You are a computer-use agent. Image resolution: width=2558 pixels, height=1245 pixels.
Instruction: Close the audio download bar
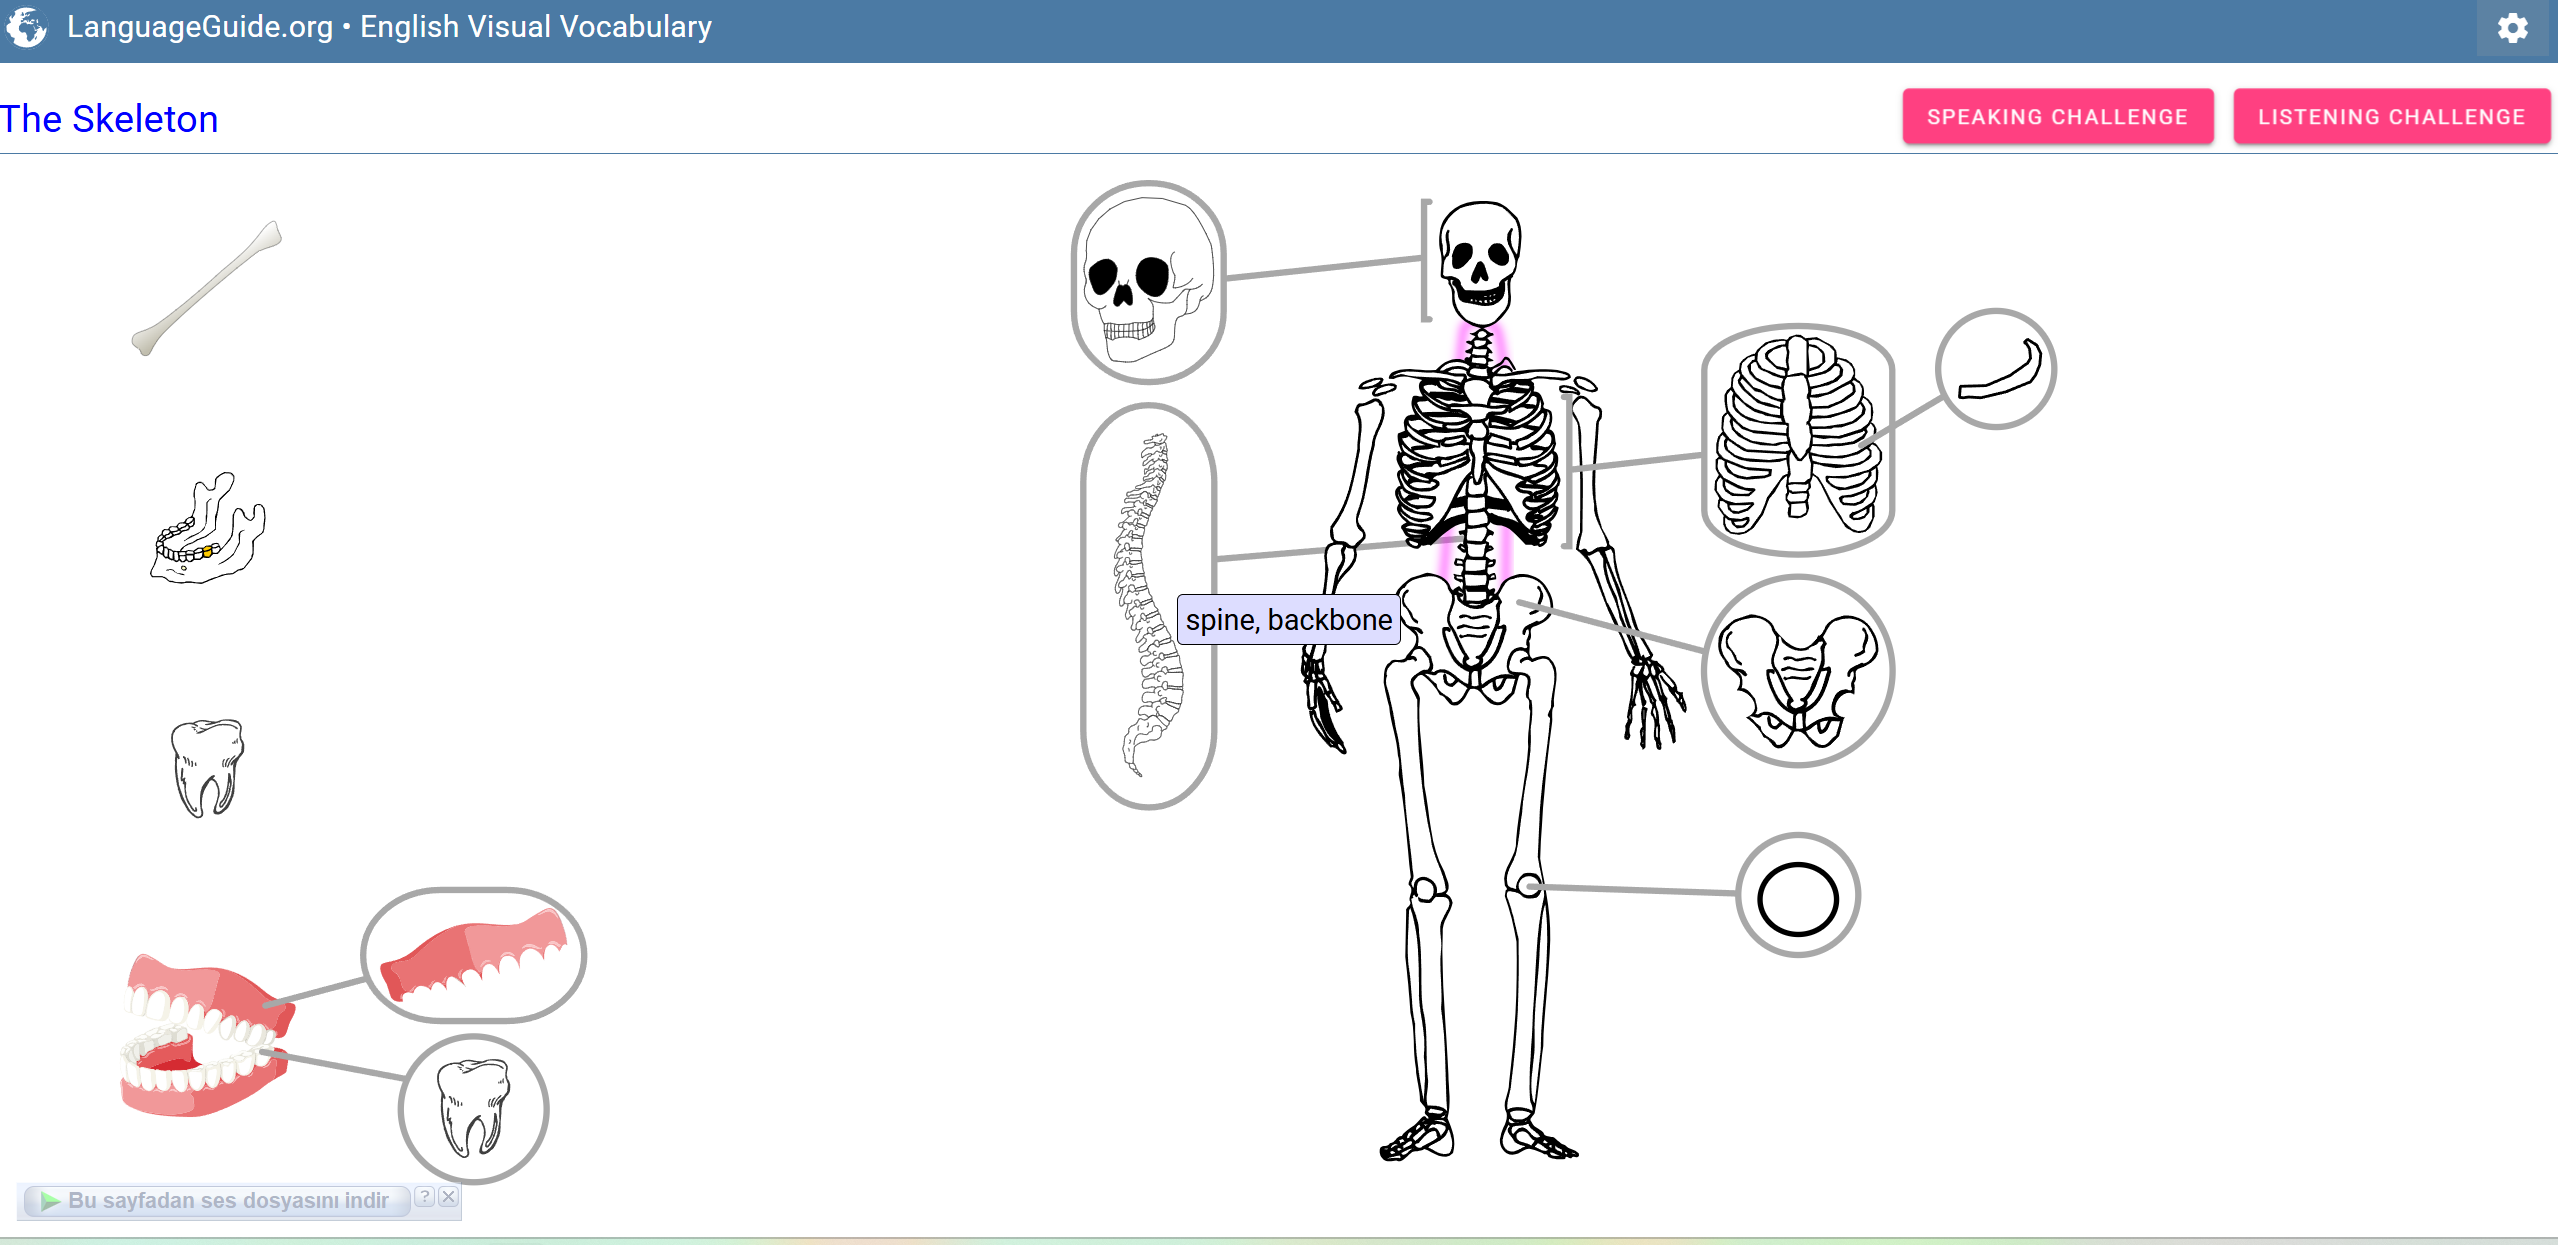[448, 1196]
